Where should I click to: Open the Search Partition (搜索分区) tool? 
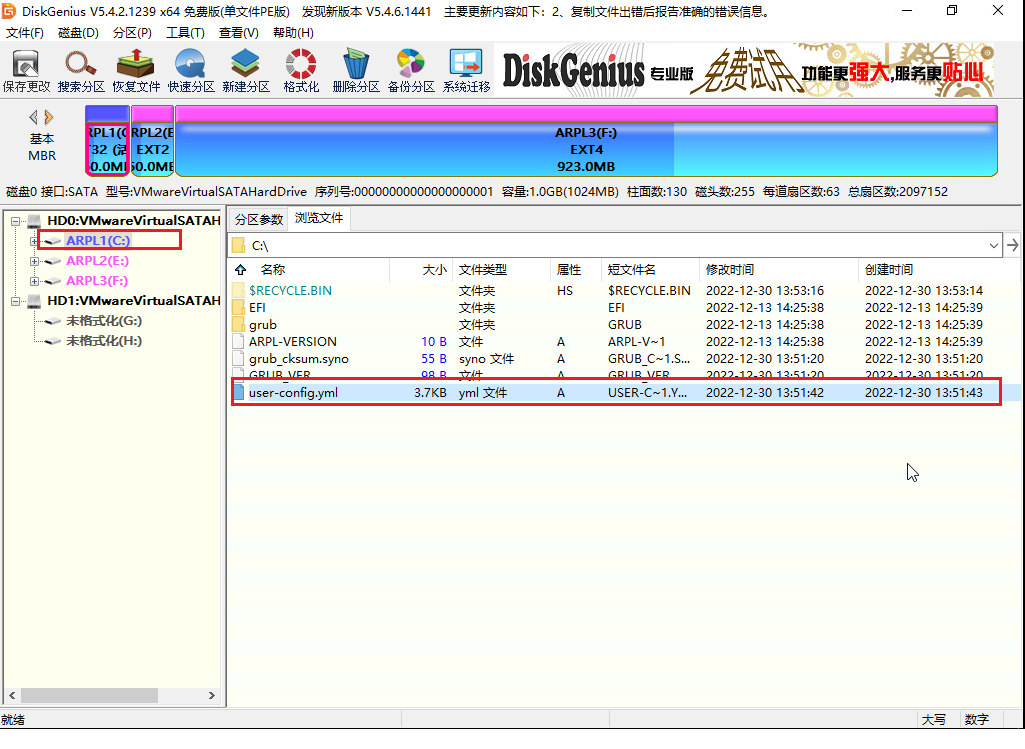click(81, 71)
